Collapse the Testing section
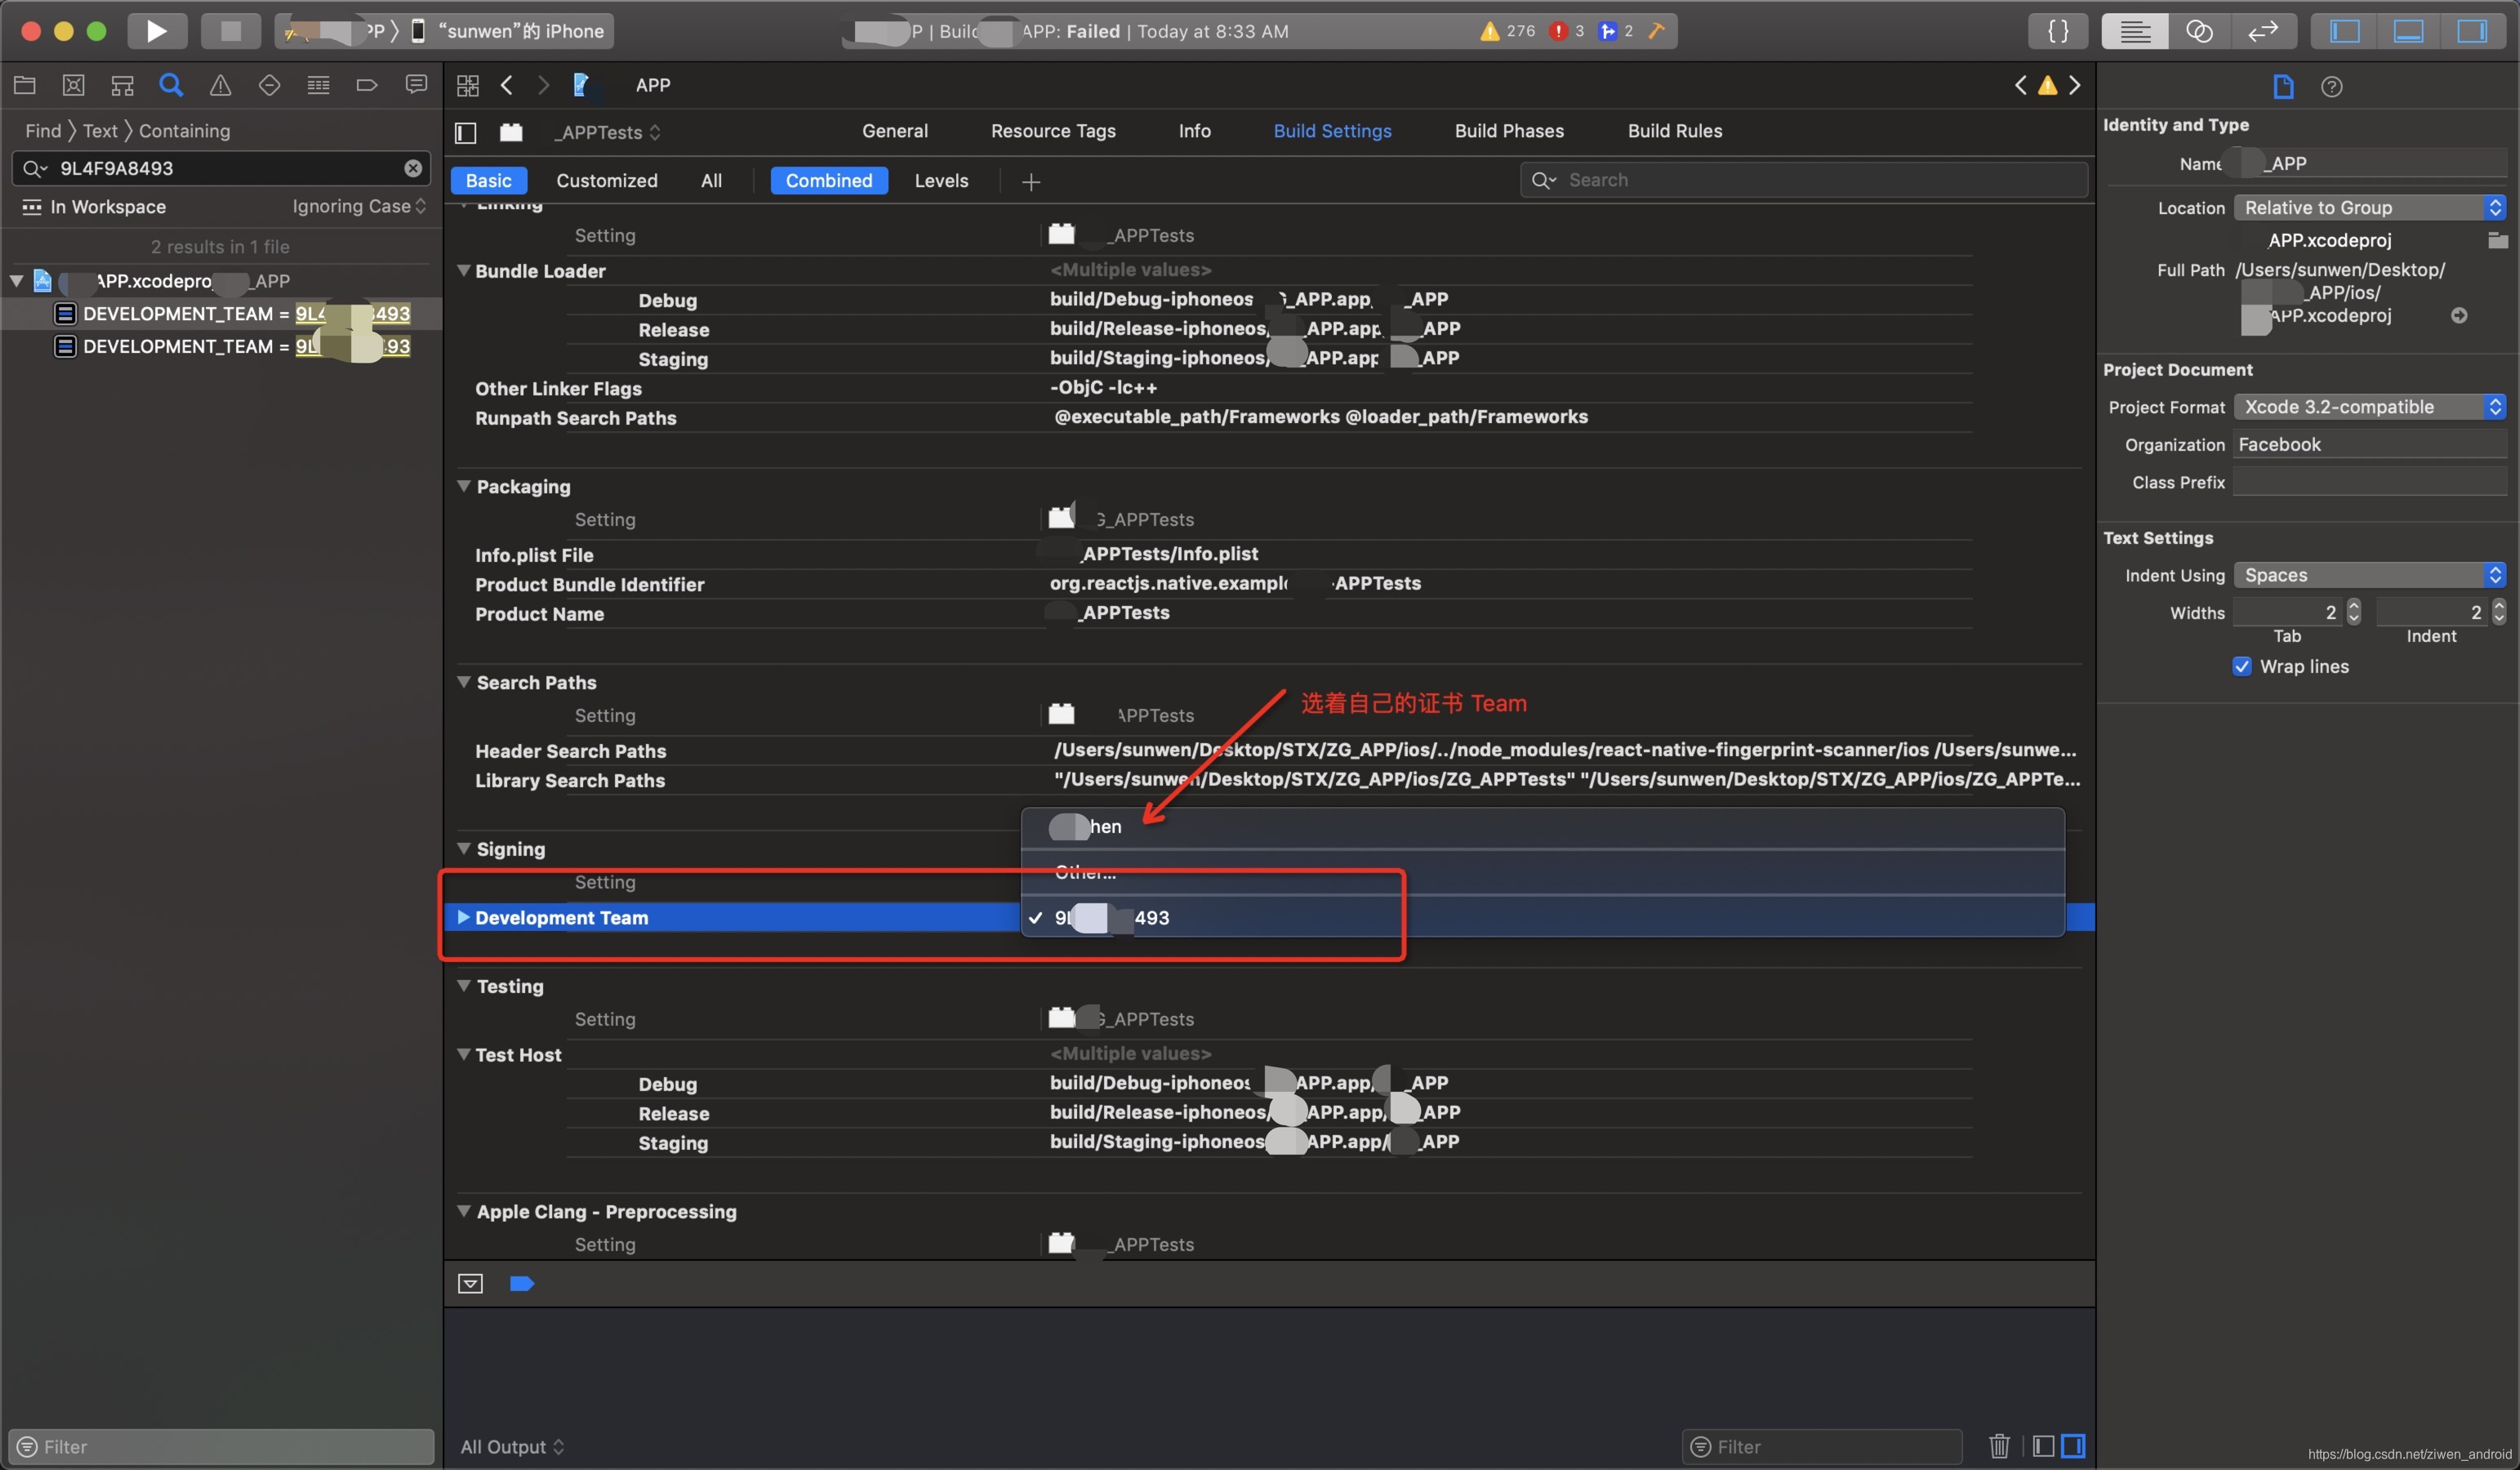 click(464, 986)
